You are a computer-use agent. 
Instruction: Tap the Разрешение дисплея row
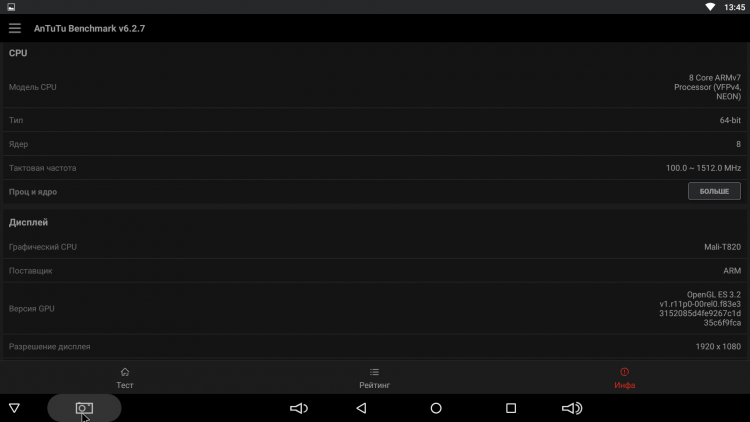click(375, 346)
